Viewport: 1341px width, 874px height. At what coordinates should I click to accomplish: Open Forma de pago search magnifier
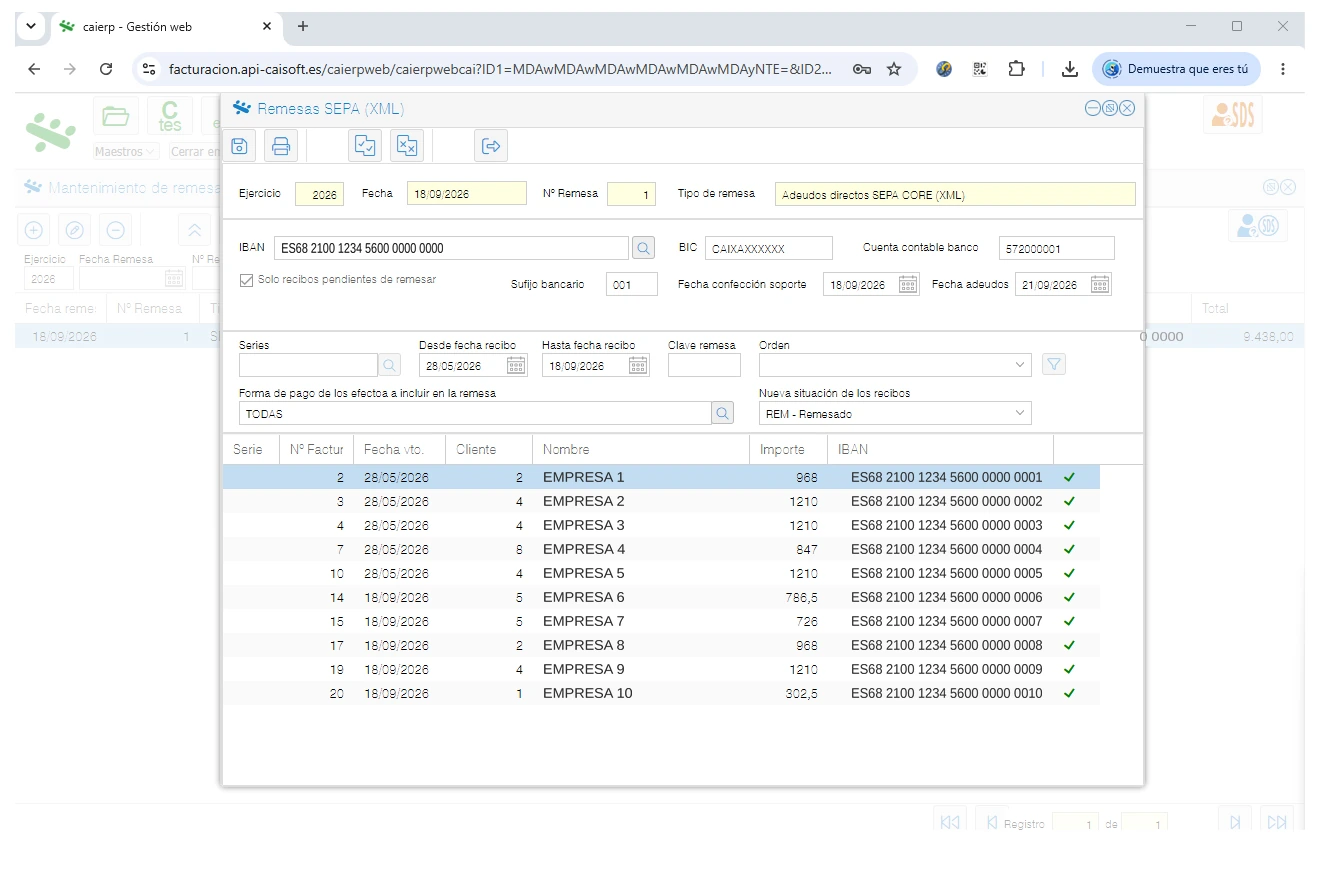point(722,413)
